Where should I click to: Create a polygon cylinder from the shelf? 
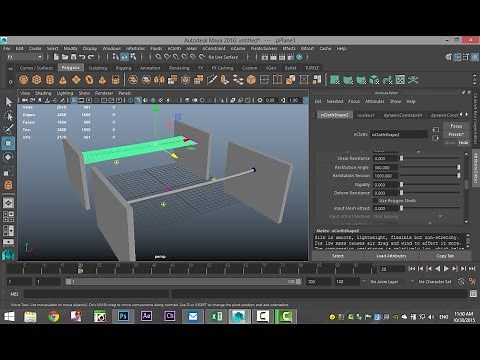coord(50,80)
